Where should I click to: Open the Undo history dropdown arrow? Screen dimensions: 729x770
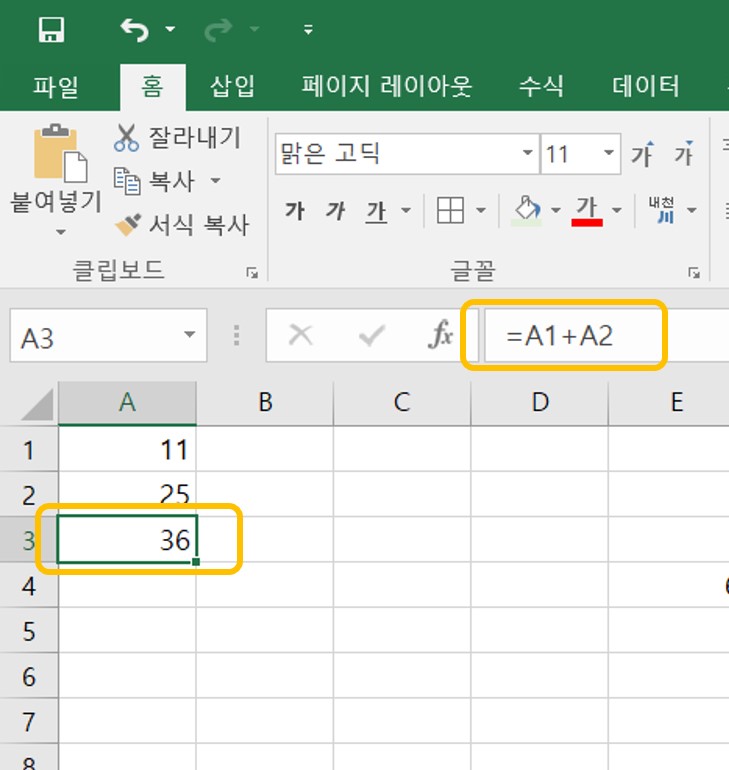pos(170,29)
